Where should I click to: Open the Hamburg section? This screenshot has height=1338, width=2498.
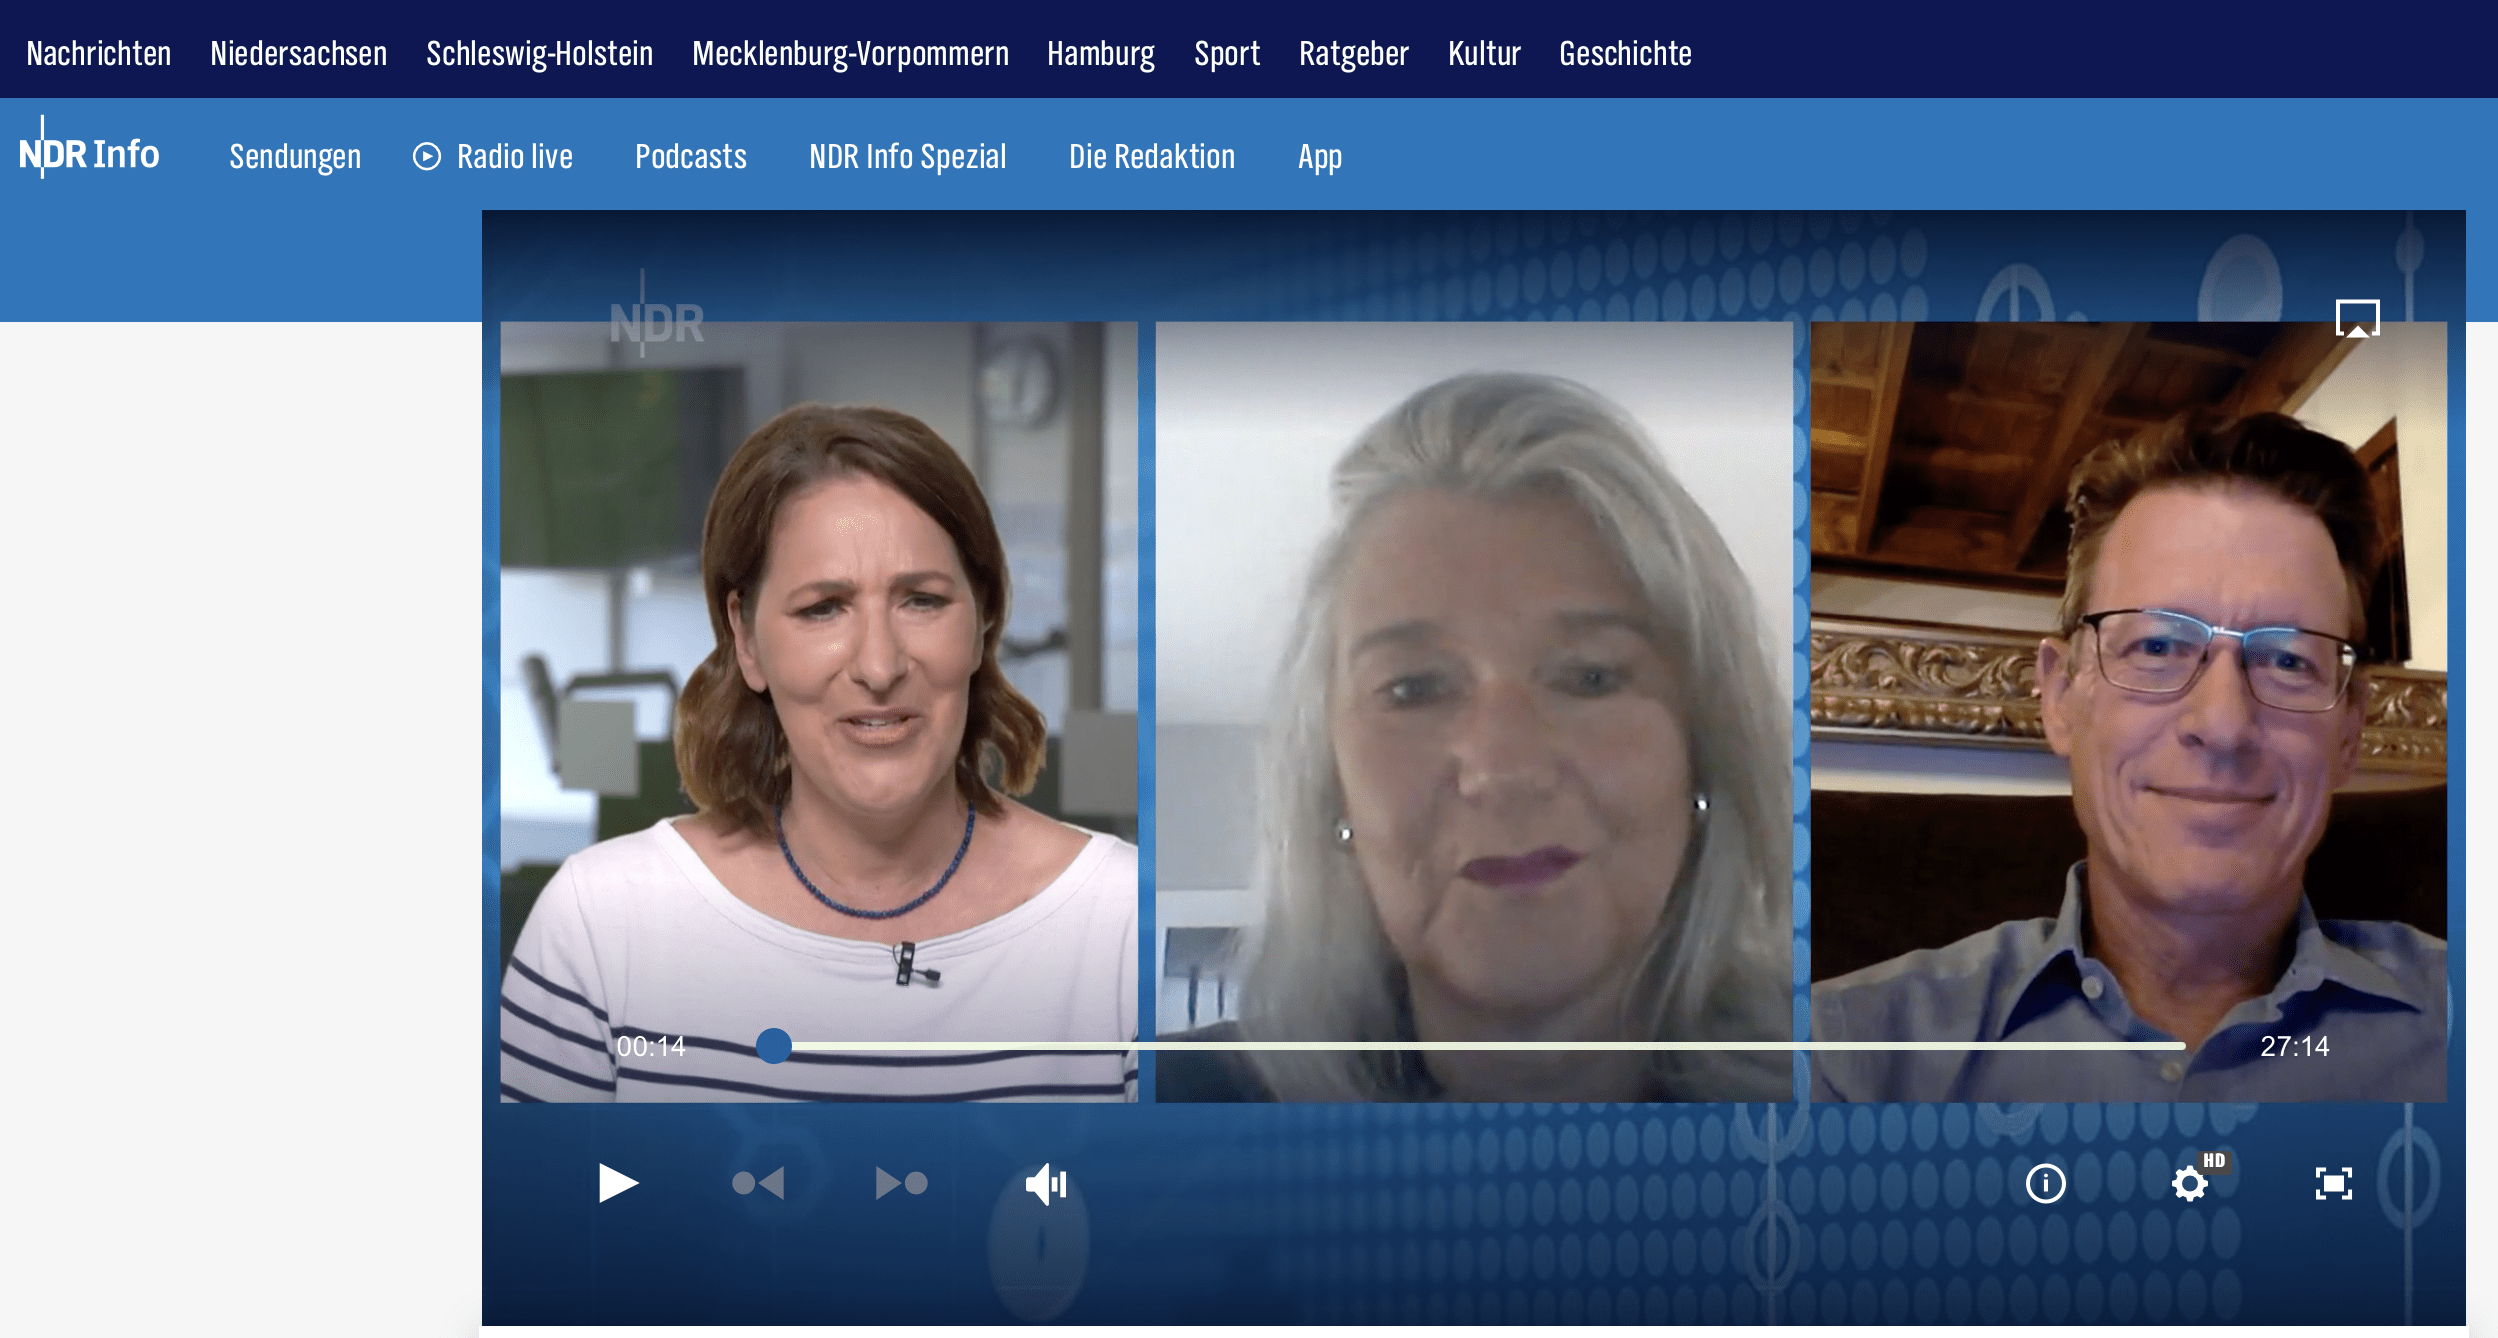pyautogui.click(x=1101, y=53)
